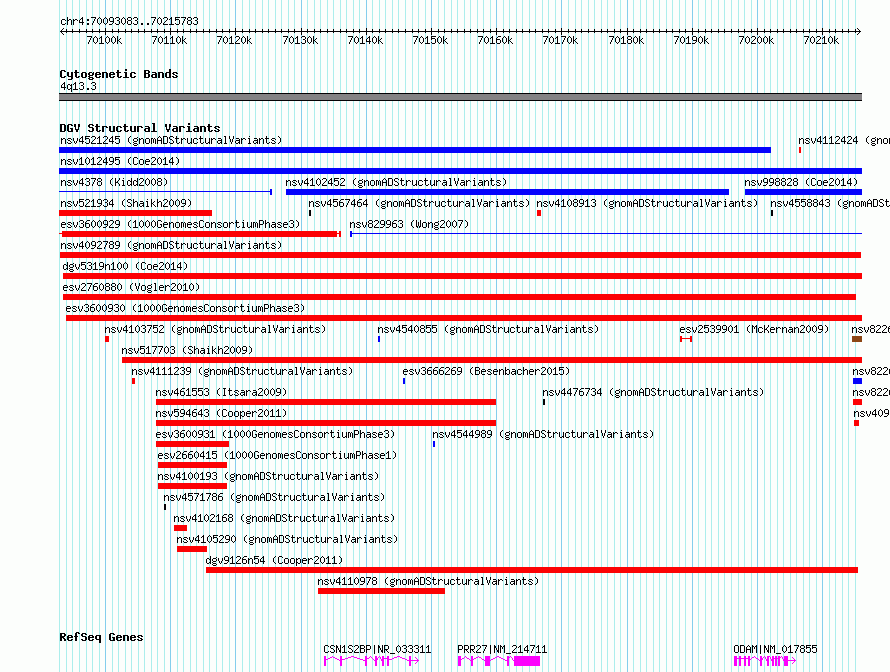Viewport: 890px width, 672px height.
Task: Click nsv461553 (Itsara2009) label
Action: (221, 392)
